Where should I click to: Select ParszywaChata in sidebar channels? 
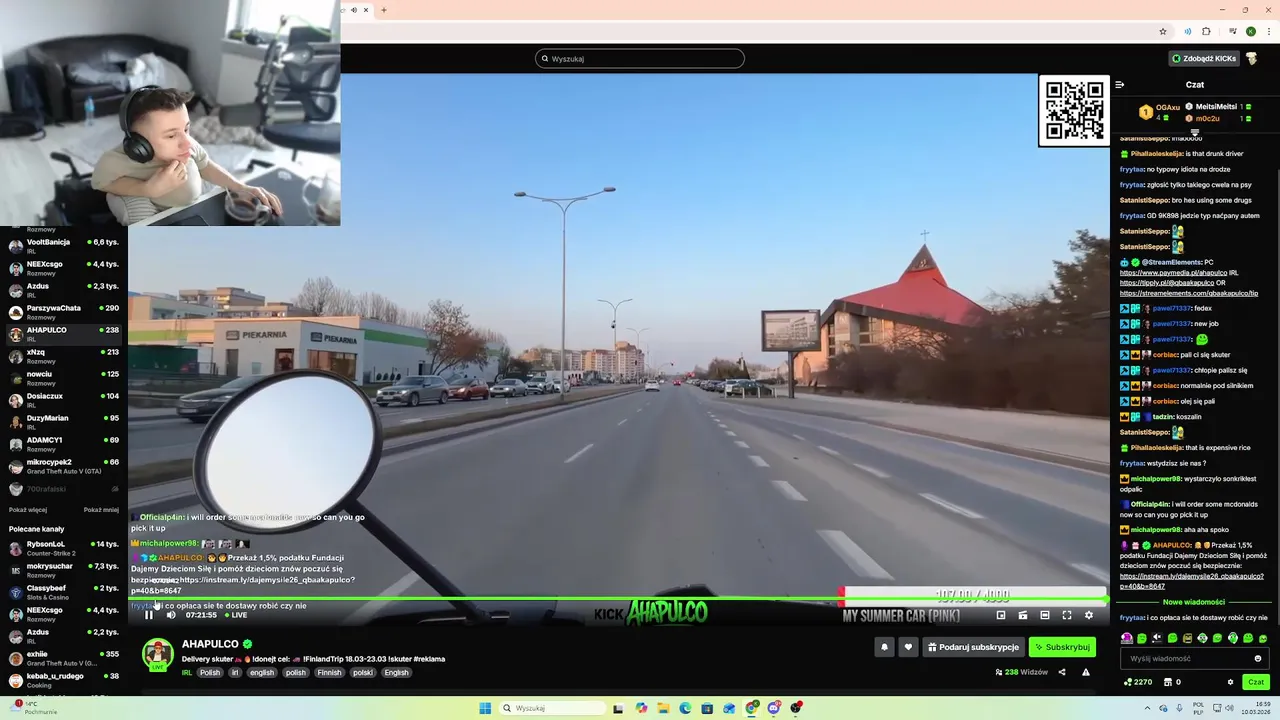coord(64,312)
